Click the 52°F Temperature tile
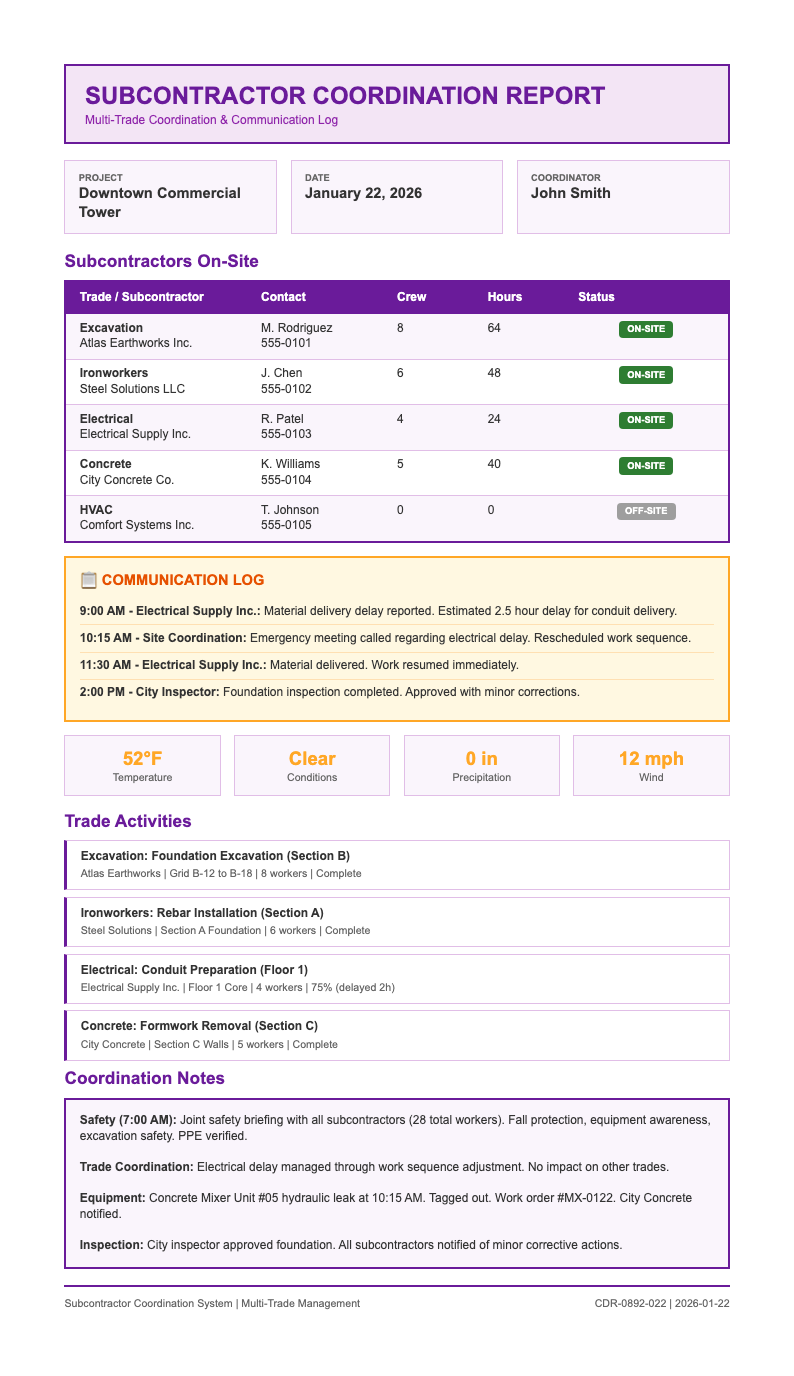The height and width of the screenshot is (1376, 794). (142, 765)
